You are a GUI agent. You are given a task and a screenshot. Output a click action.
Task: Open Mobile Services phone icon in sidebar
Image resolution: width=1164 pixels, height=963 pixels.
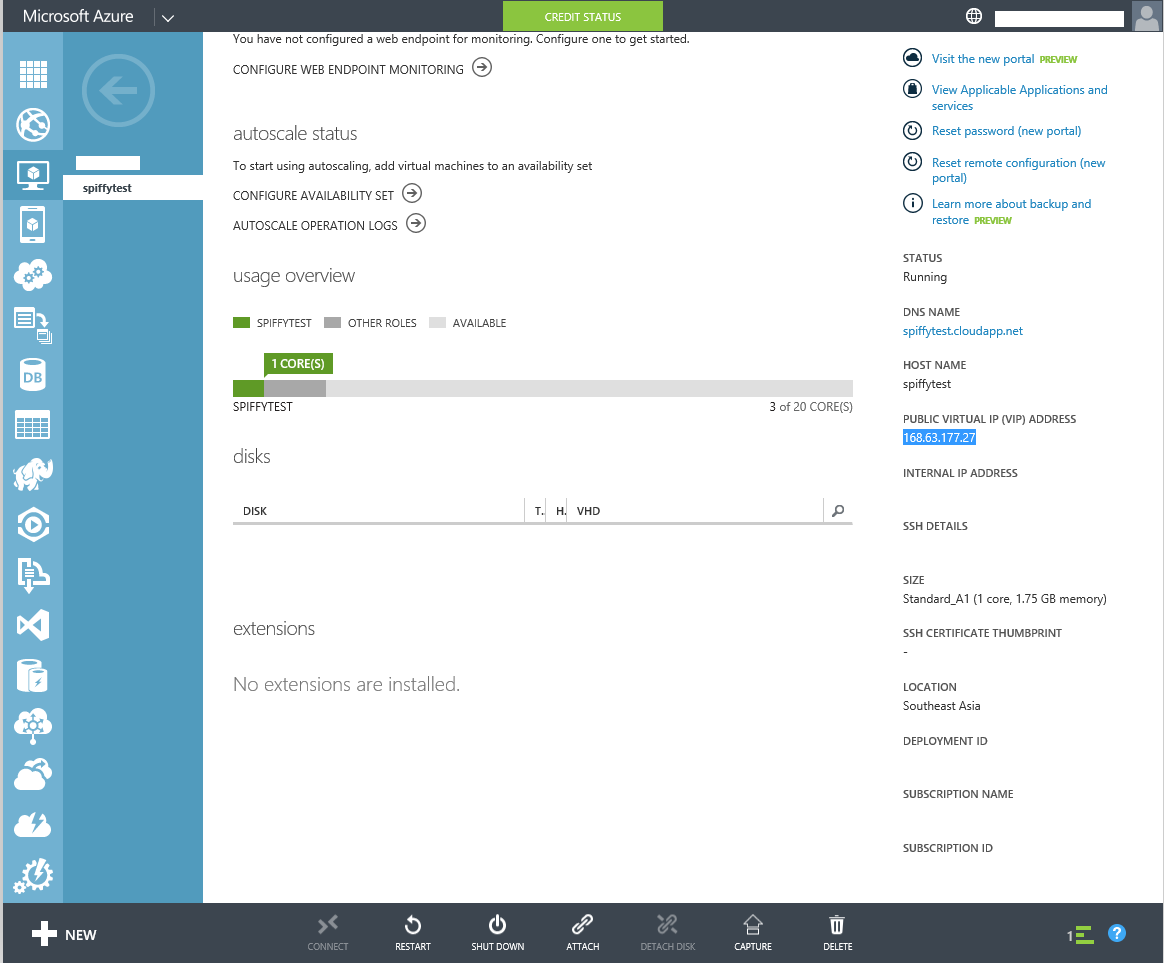[x=33, y=224]
